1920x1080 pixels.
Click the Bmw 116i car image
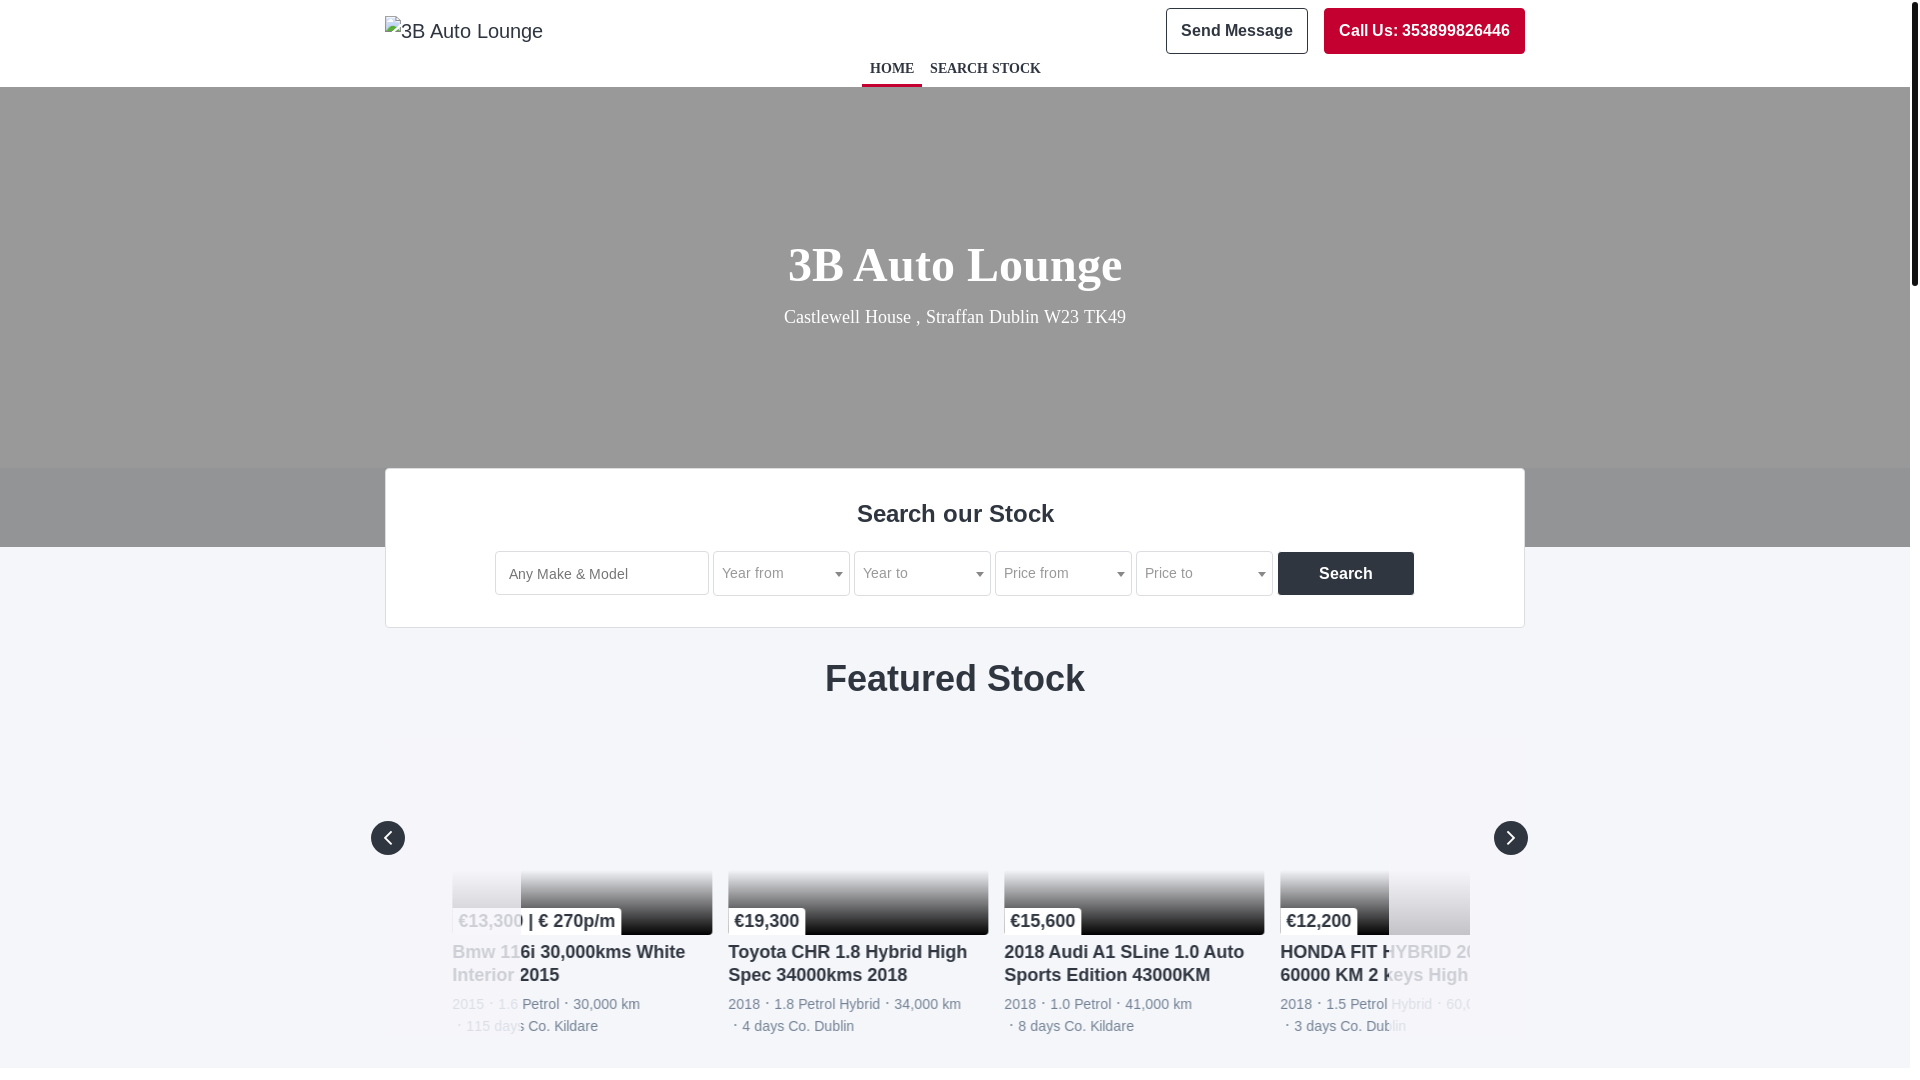coord(582,836)
